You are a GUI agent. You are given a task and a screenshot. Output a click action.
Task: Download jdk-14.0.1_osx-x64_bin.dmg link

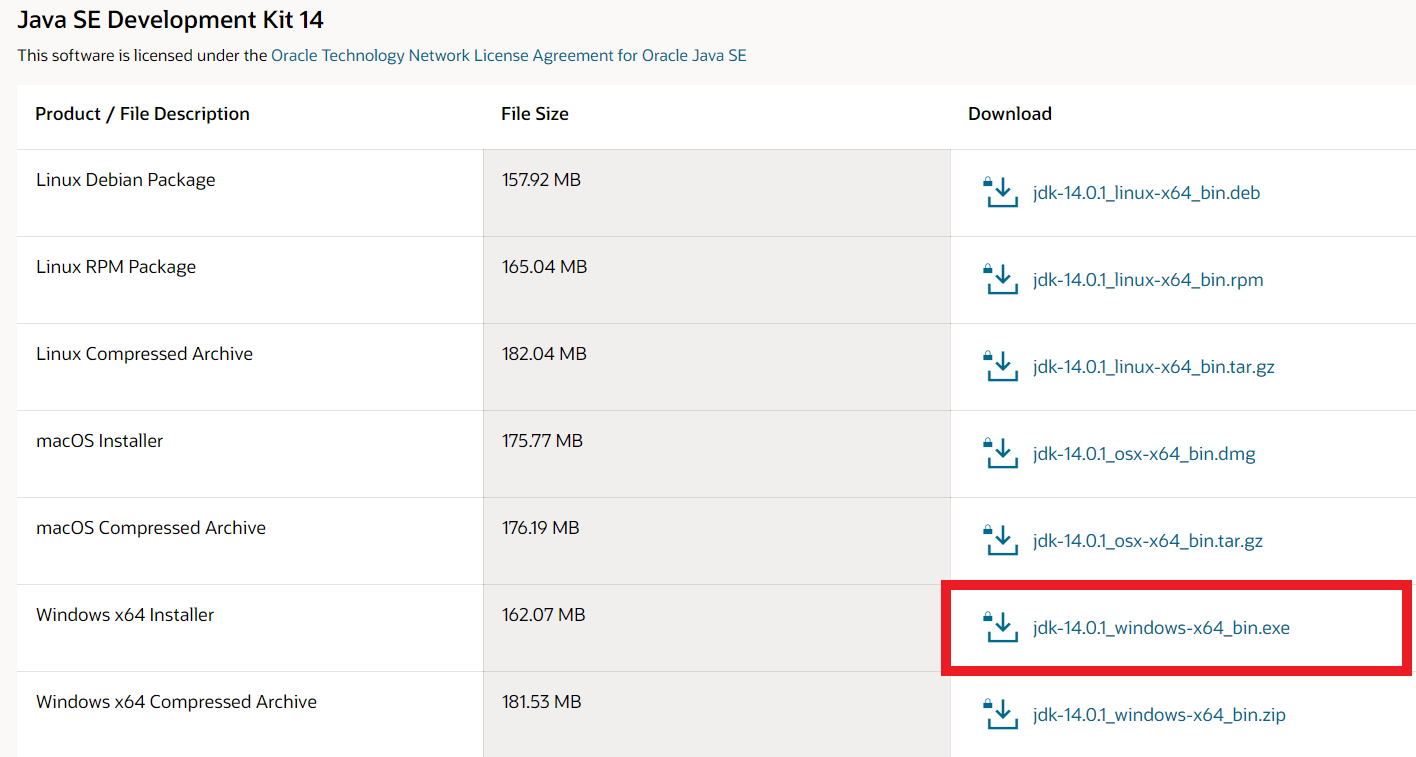[x=1144, y=454]
